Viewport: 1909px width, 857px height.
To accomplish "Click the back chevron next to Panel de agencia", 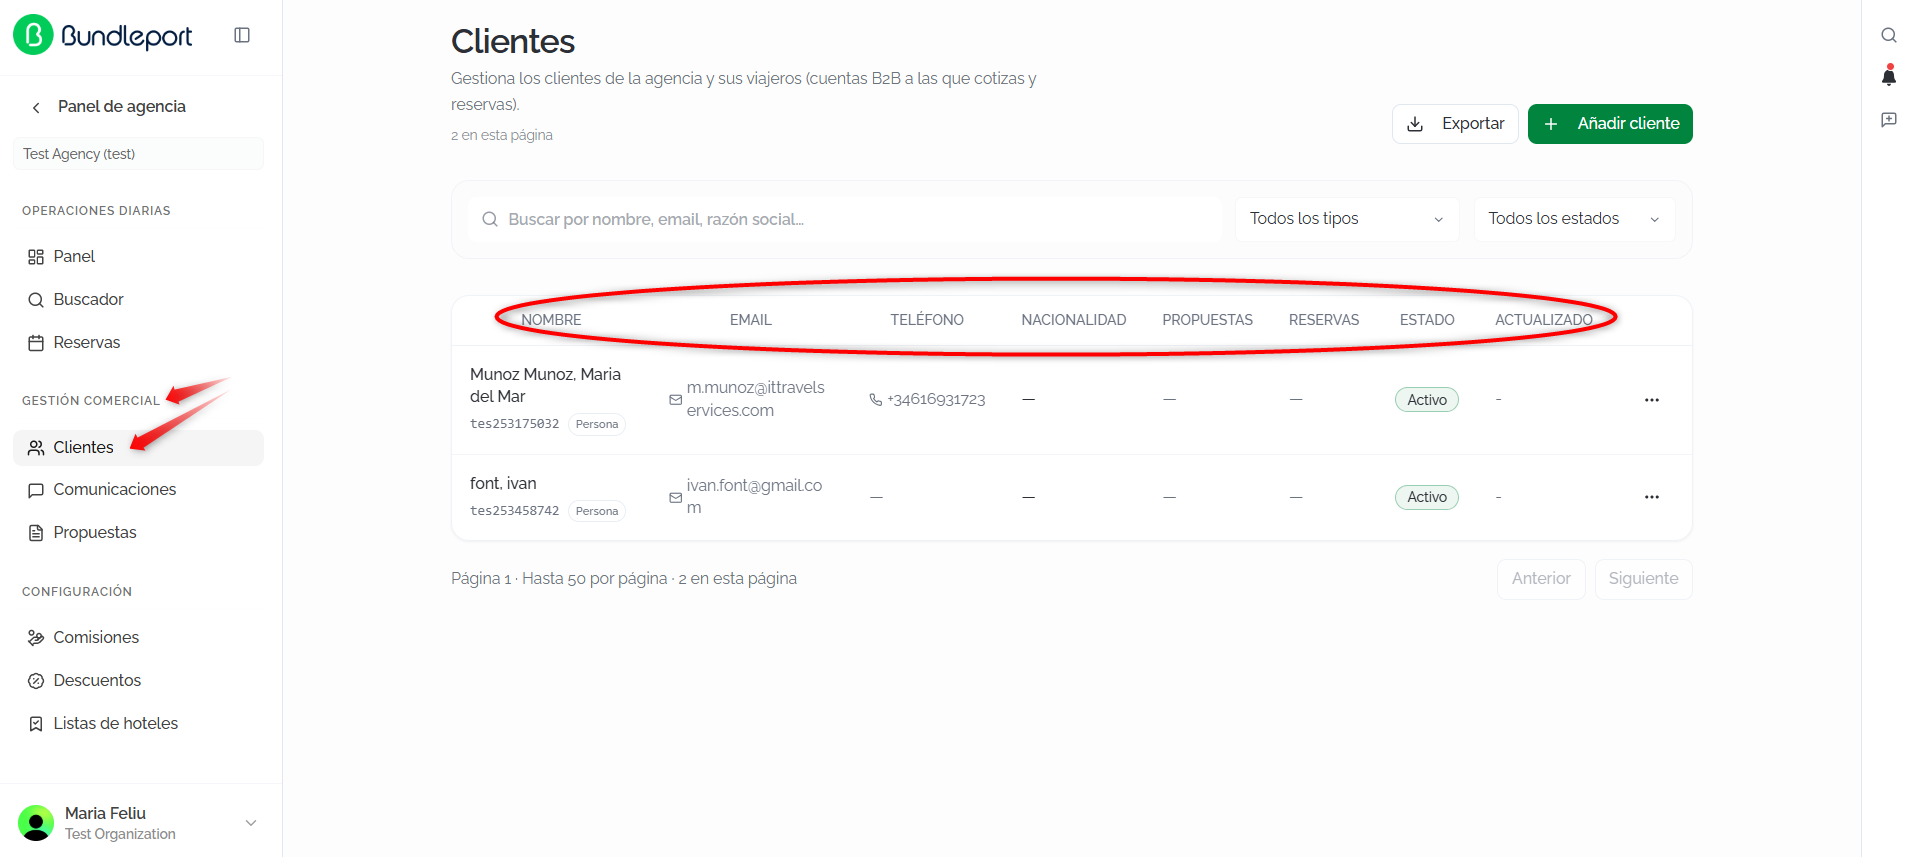I will [36, 107].
